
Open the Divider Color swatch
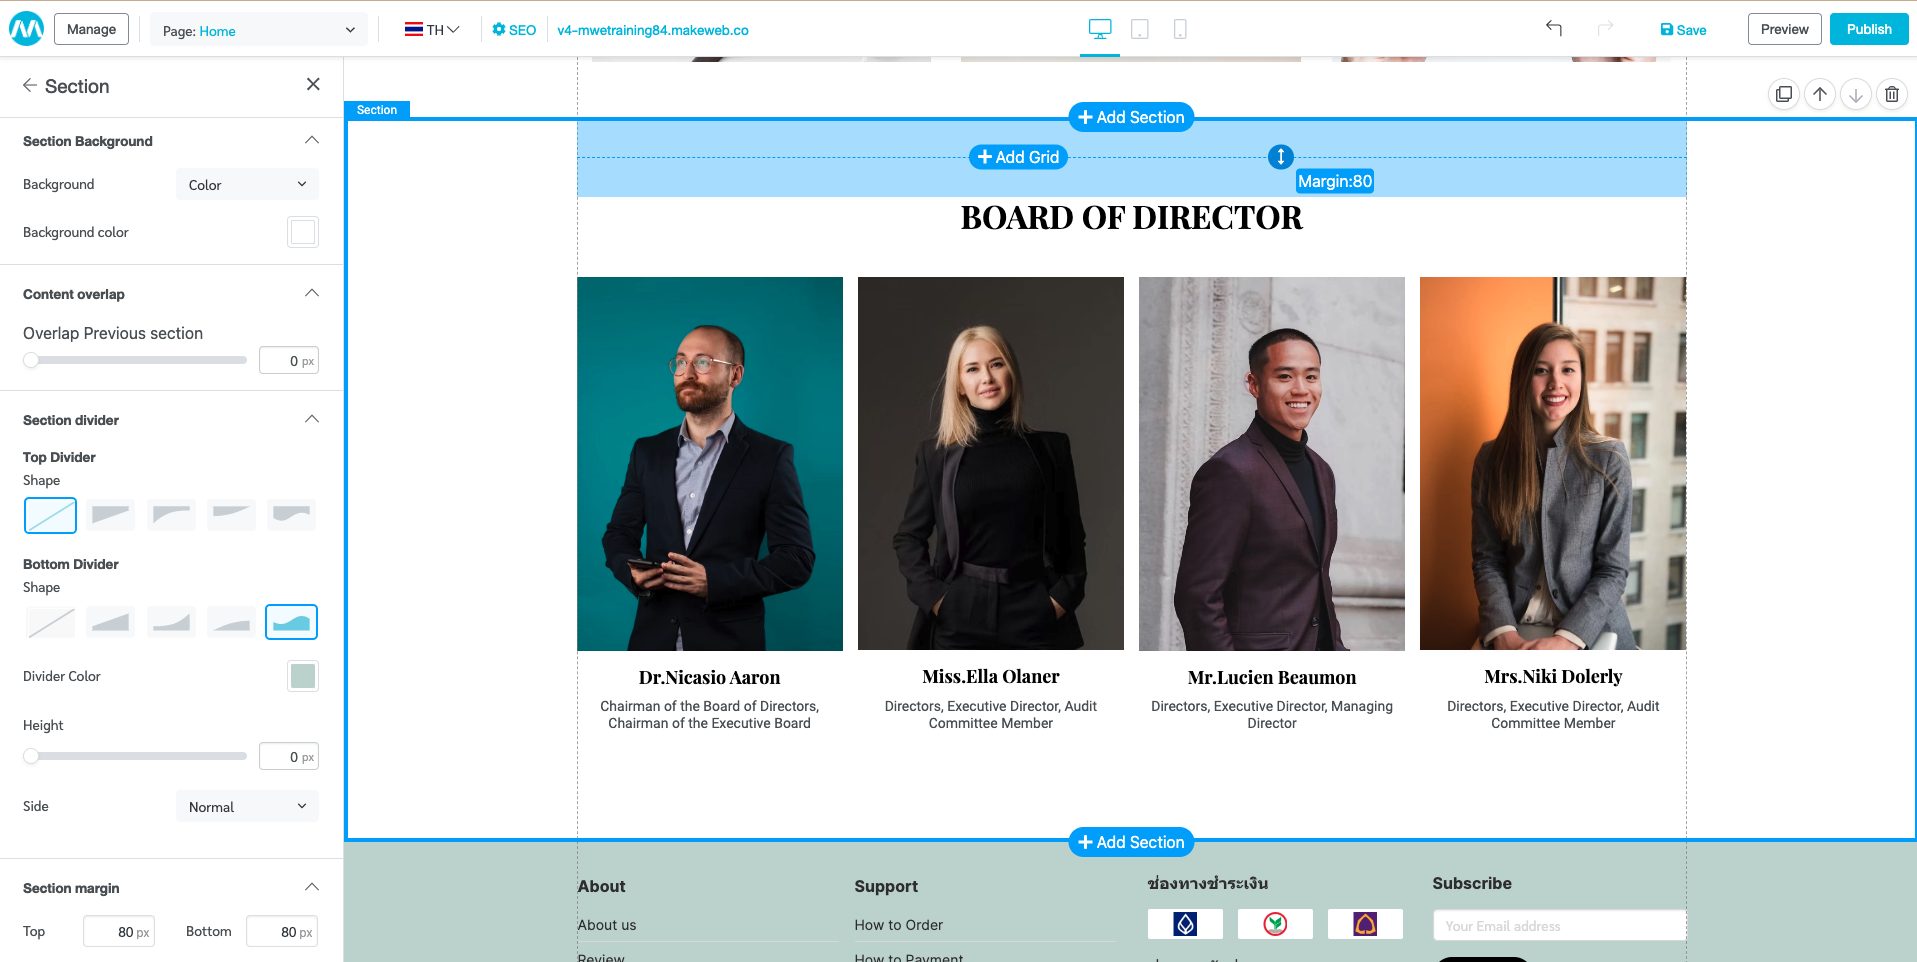tap(302, 676)
